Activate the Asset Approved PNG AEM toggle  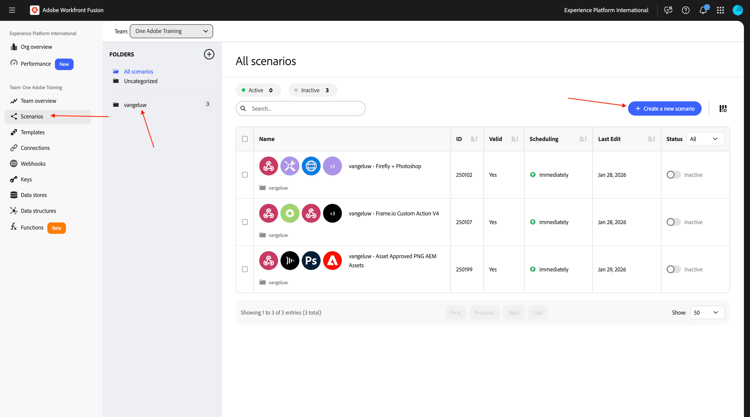[x=673, y=269]
